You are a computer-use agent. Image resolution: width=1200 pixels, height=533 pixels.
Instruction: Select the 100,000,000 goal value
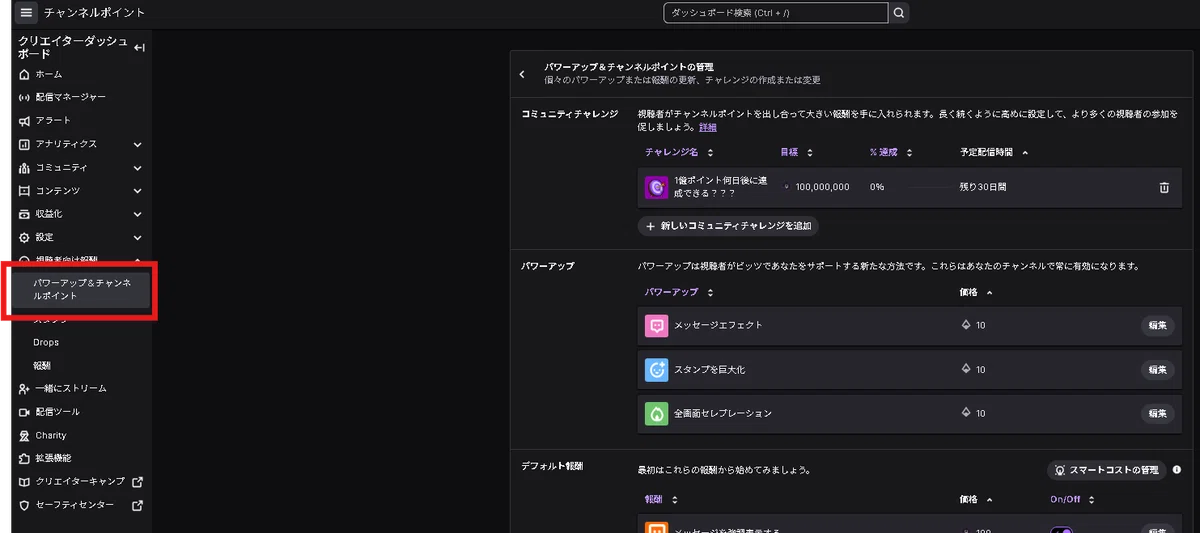[x=822, y=187]
